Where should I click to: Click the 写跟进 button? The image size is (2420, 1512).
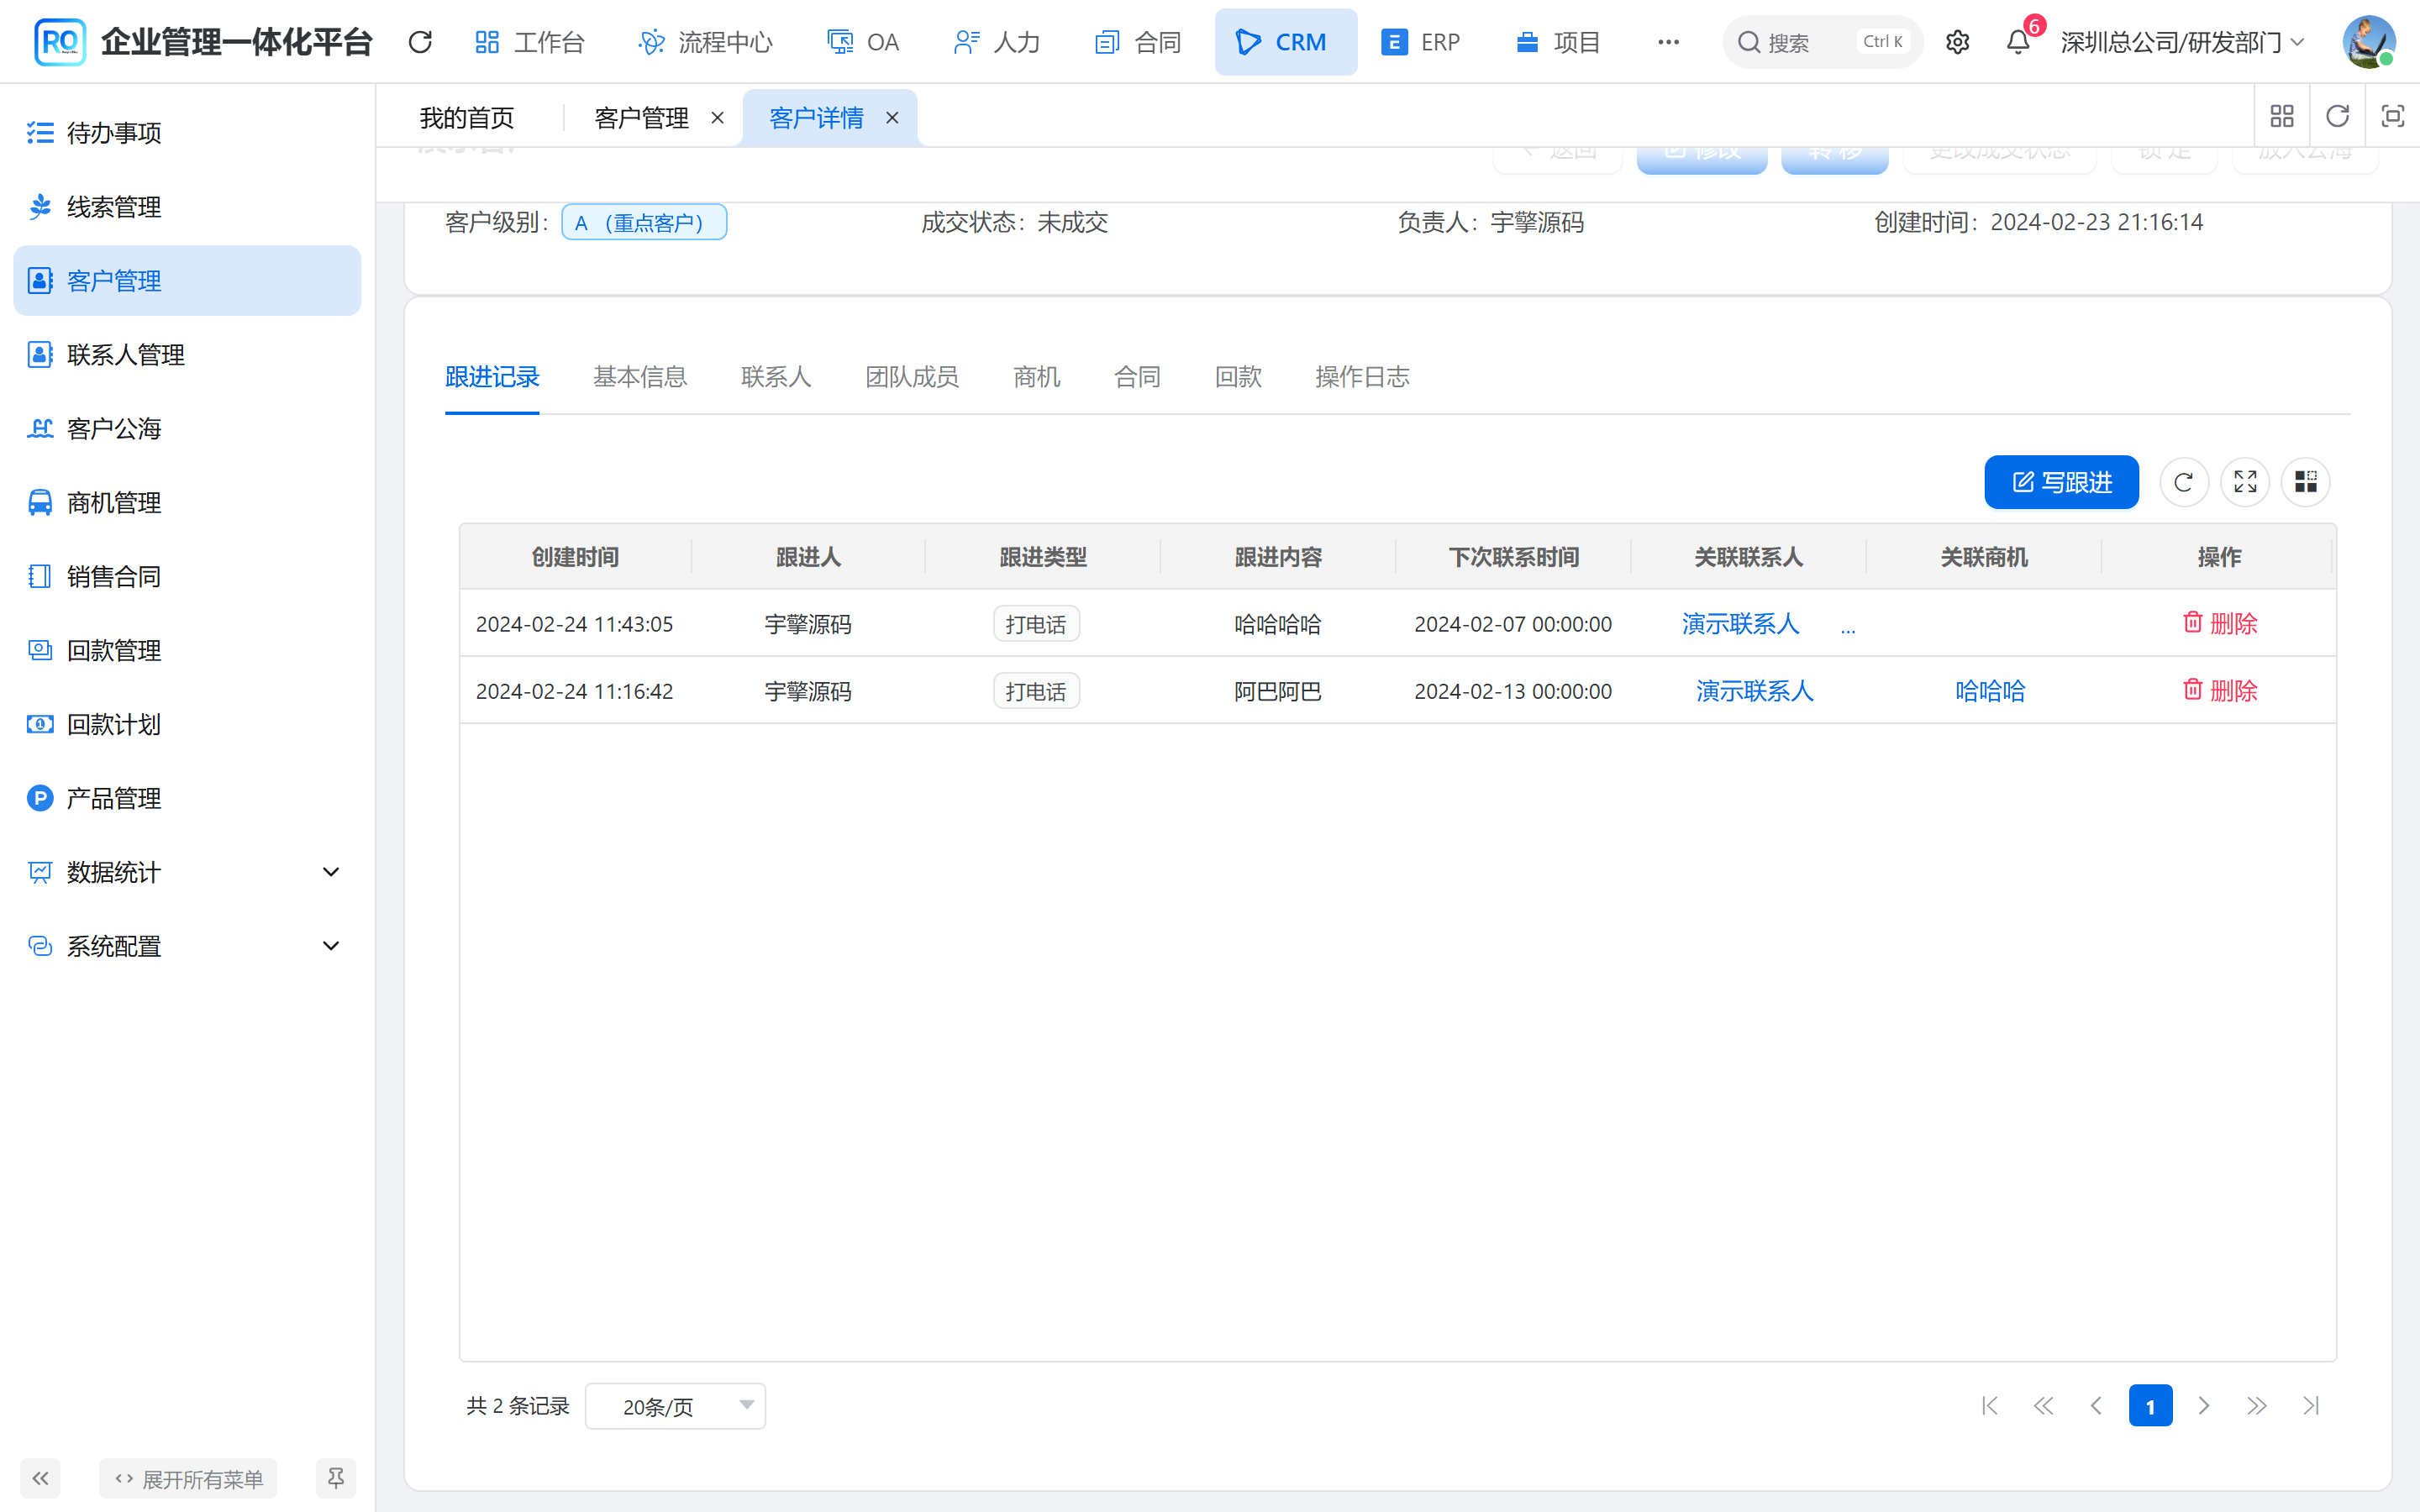(x=2061, y=482)
